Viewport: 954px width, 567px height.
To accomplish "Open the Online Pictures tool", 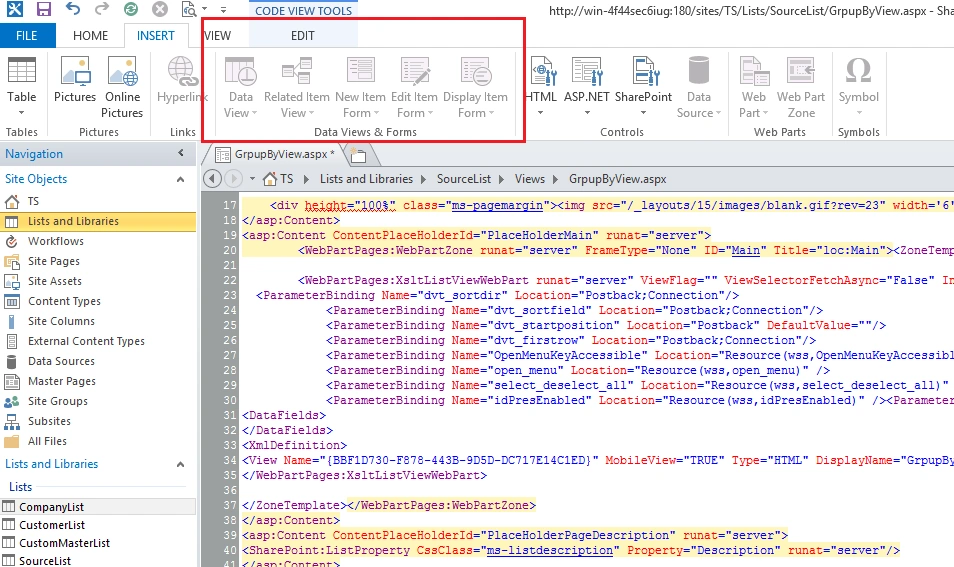I will pyautogui.click(x=122, y=87).
